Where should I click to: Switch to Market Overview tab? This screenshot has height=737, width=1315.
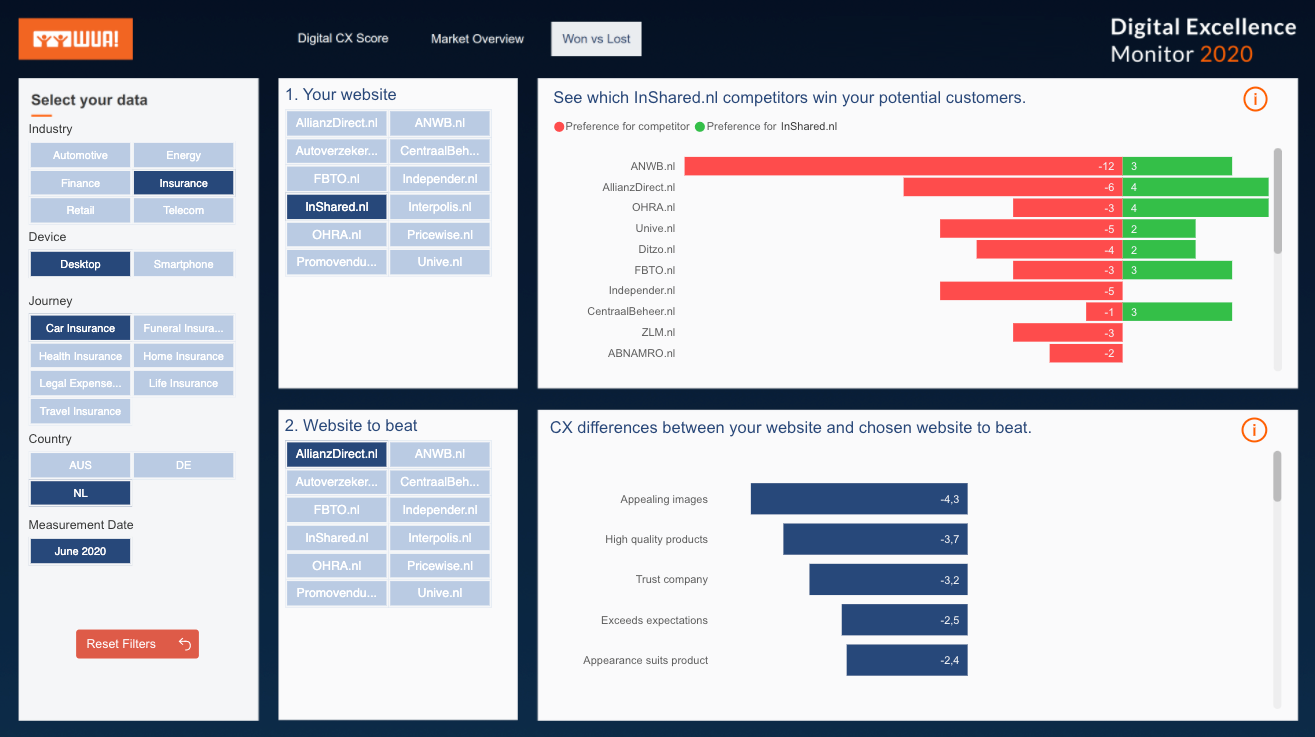pyautogui.click(x=477, y=39)
